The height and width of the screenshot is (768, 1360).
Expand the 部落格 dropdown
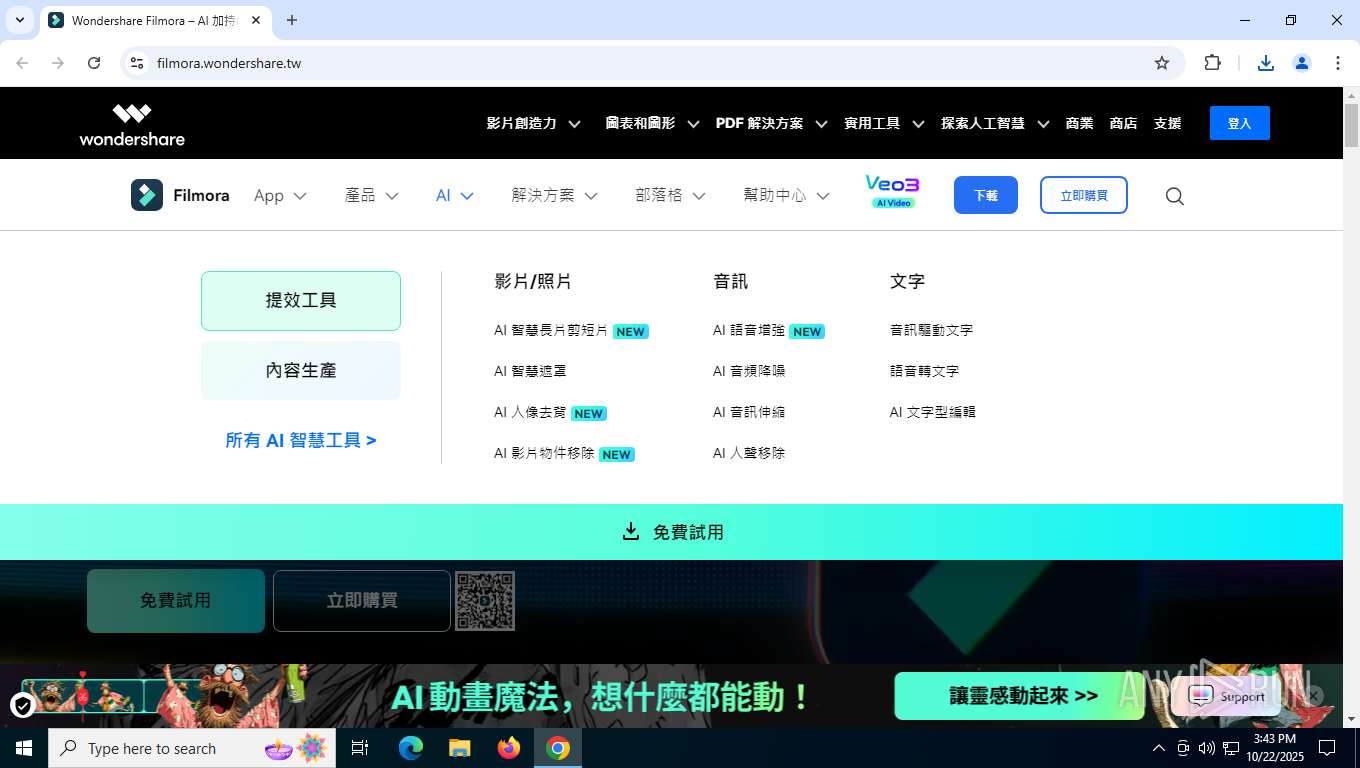tap(671, 196)
